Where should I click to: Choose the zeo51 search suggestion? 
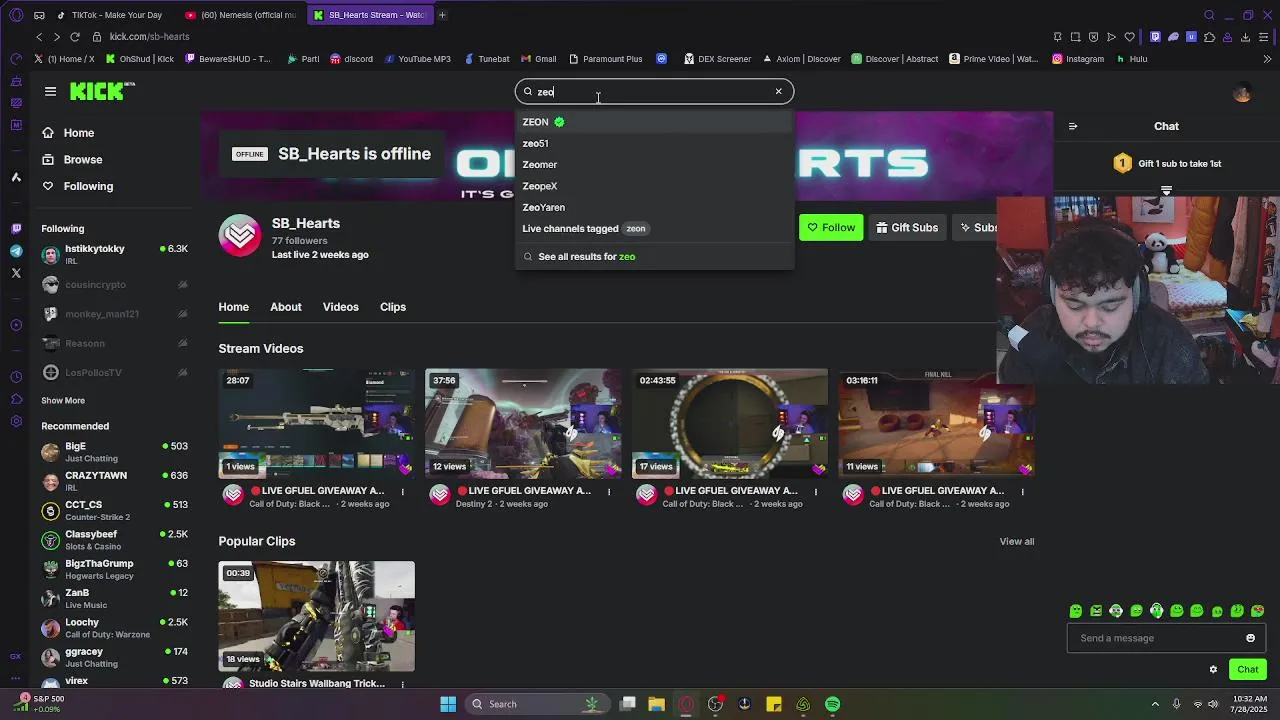point(654,143)
